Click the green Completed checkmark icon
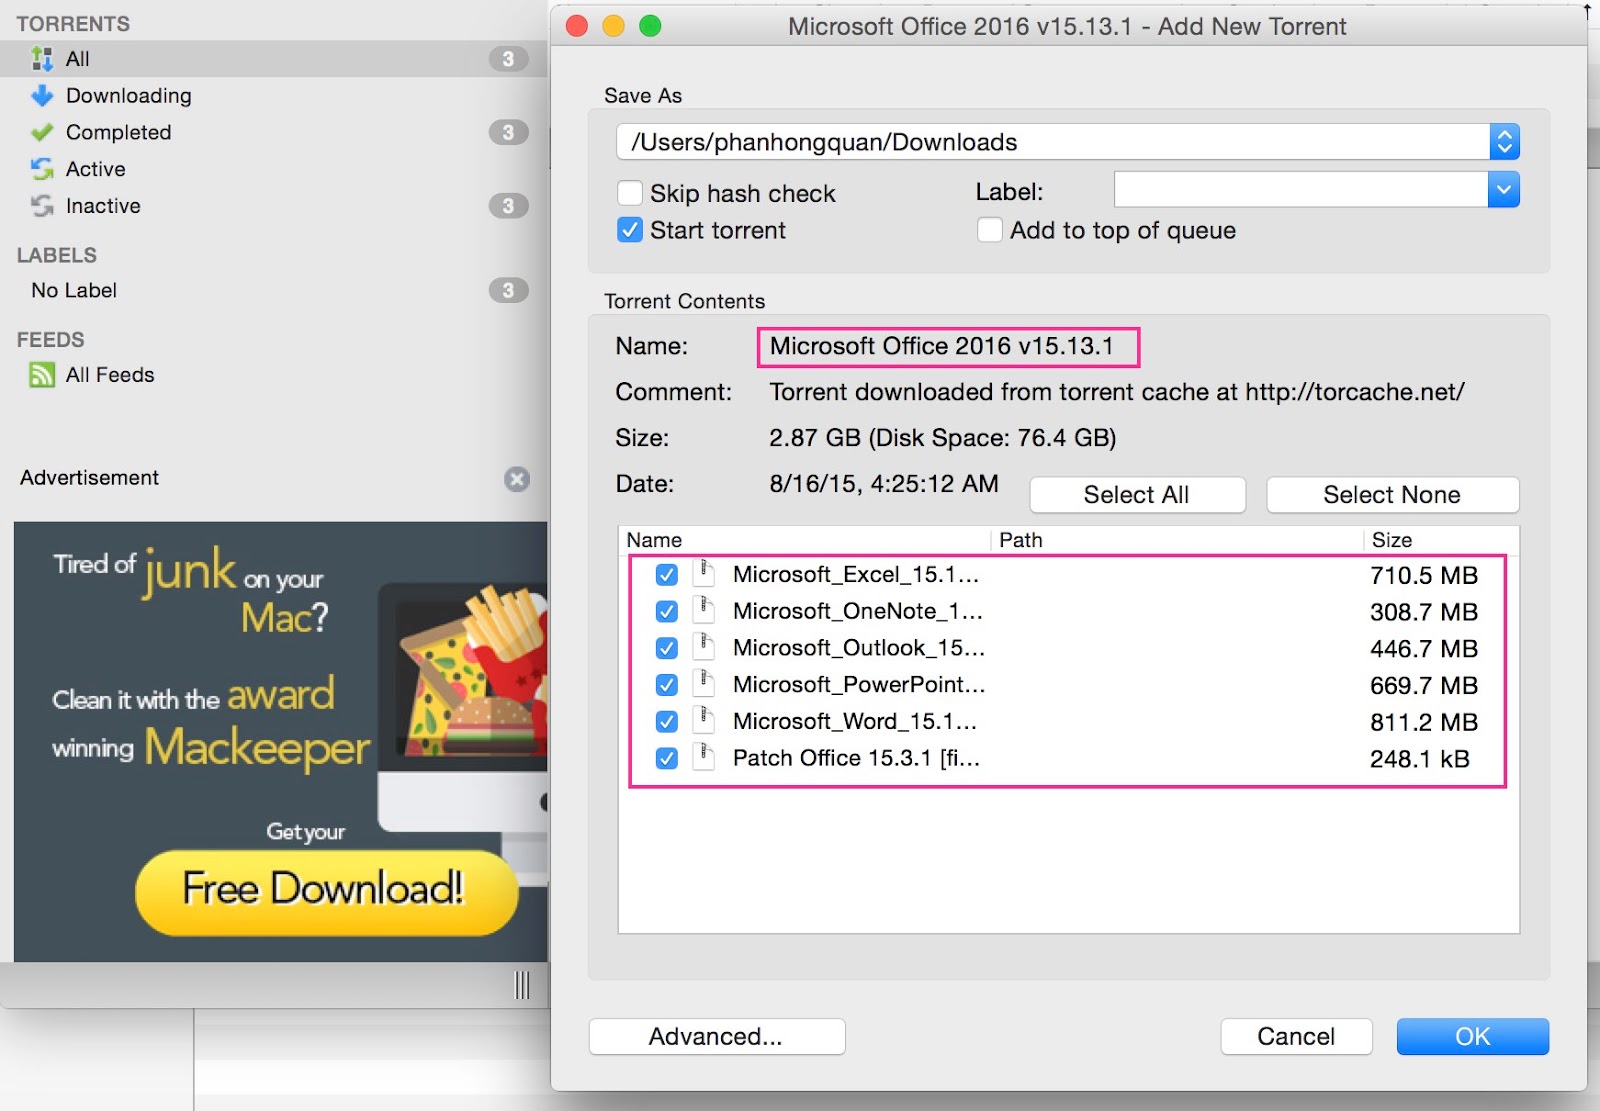 pyautogui.click(x=42, y=132)
